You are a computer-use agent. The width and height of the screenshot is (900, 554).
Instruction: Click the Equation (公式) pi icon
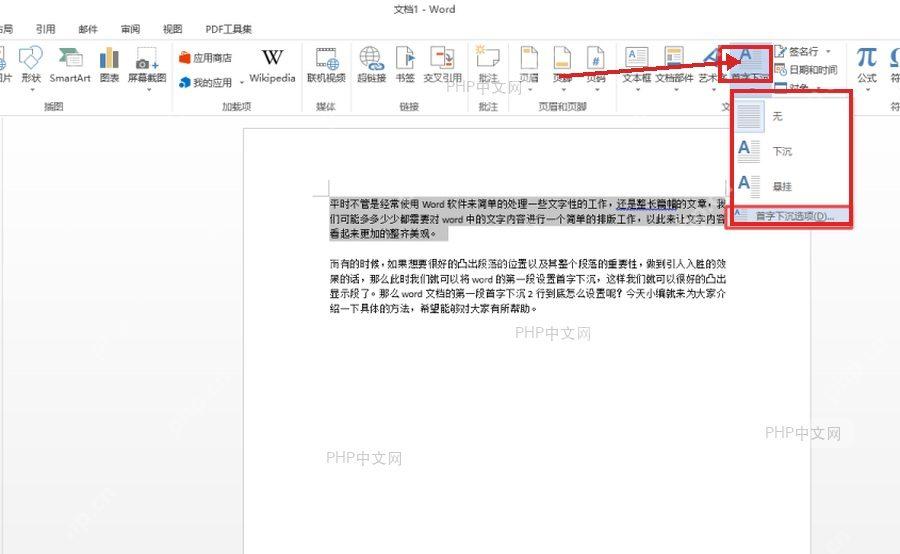point(867,58)
